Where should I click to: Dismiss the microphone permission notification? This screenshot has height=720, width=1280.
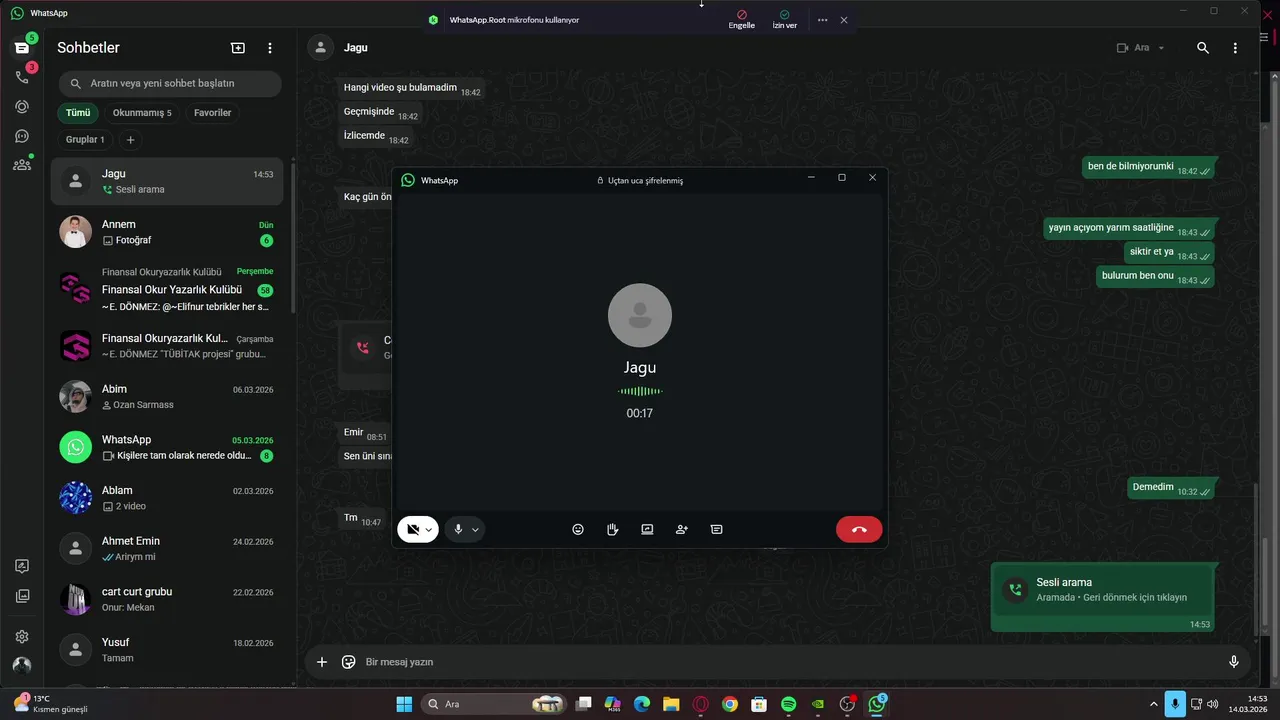pyautogui.click(x=844, y=20)
